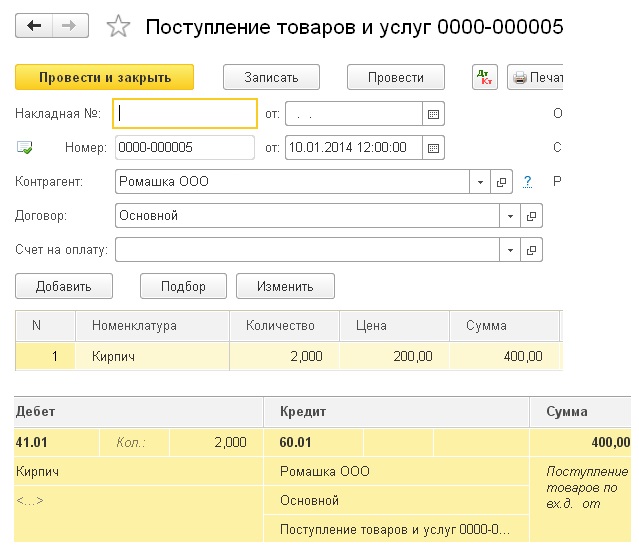Click Поступление товаров и услуг 0000-0... posting cell
Screen dimensions: 639x560
point(396,529)
